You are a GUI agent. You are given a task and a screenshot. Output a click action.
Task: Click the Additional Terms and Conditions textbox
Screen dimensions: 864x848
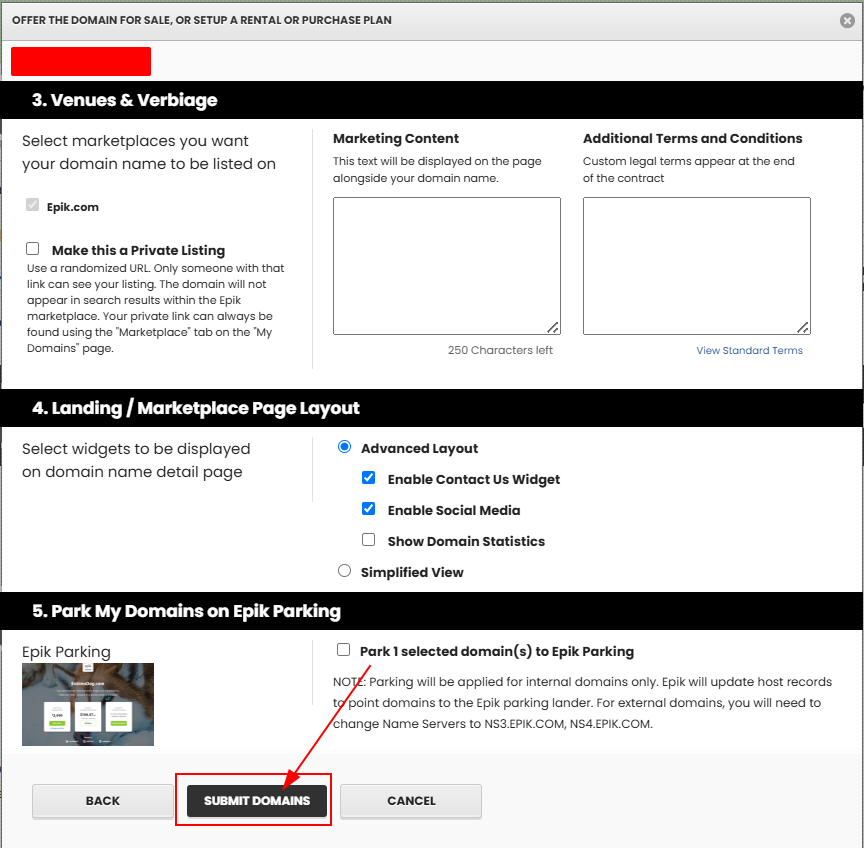pos(696,266)
